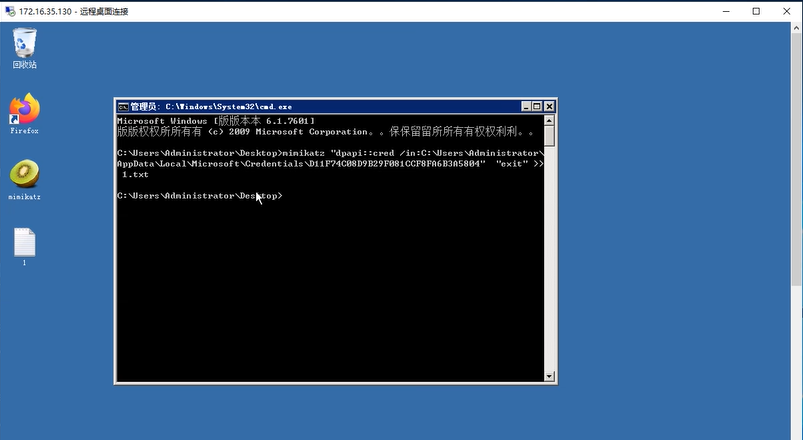
Task: Click the cmd.exe title bar text
Action: [x=211, y=107]
